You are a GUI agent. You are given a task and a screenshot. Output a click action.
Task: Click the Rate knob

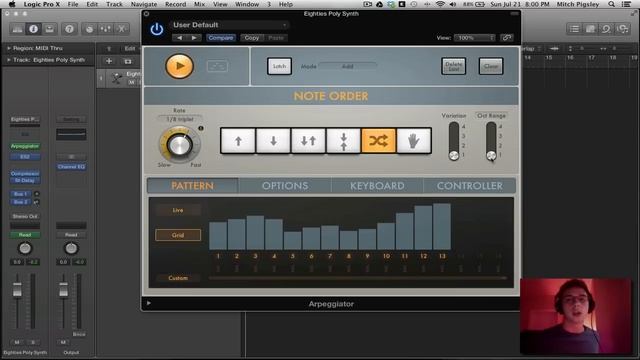tap(180, 145)
